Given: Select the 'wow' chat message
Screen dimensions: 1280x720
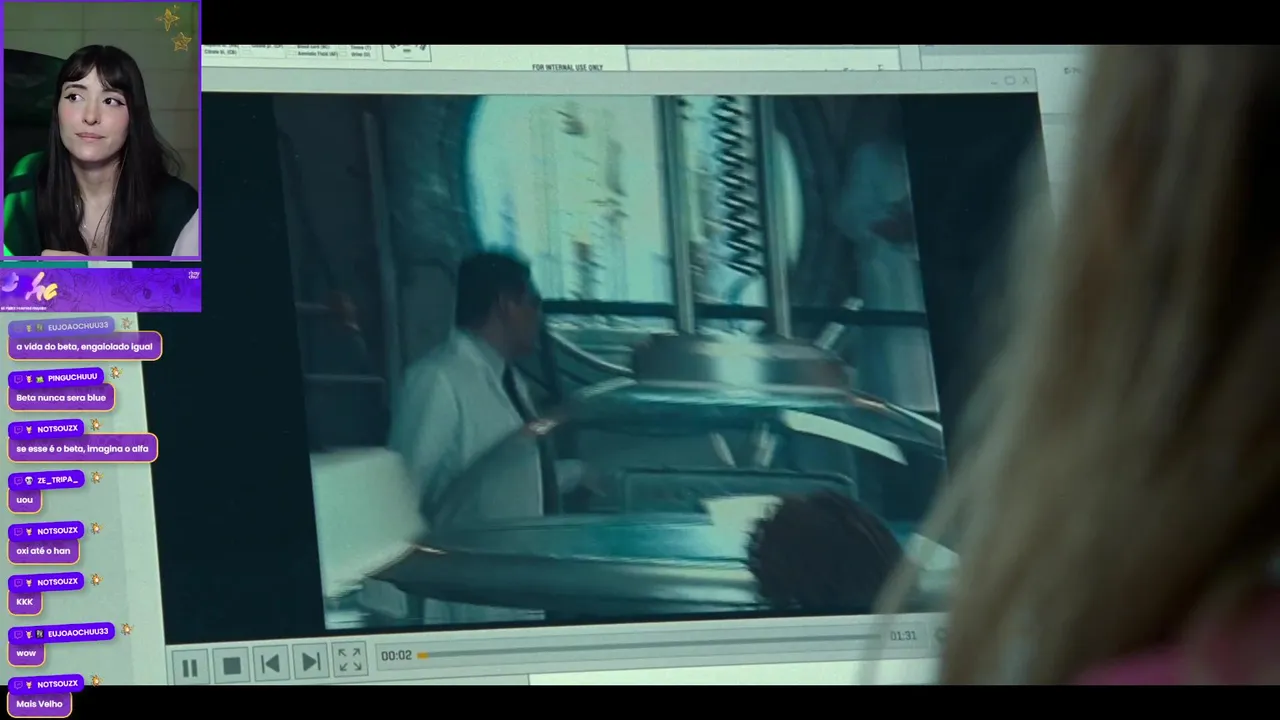Looking at the screenshot, I should tap(26, 652).
